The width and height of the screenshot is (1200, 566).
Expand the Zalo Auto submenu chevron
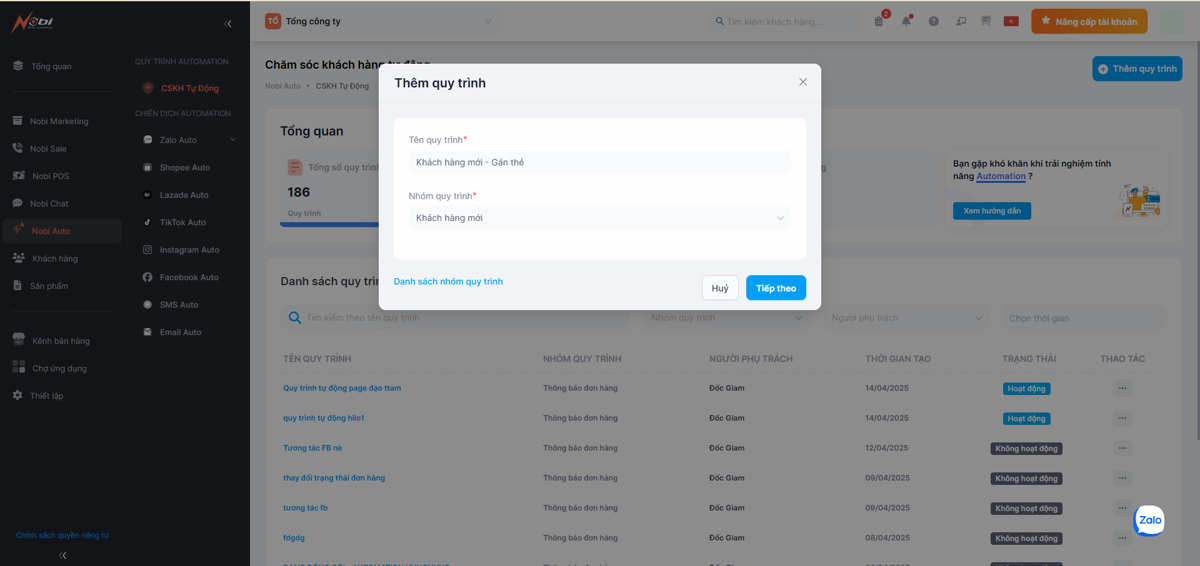pos(233,140)
